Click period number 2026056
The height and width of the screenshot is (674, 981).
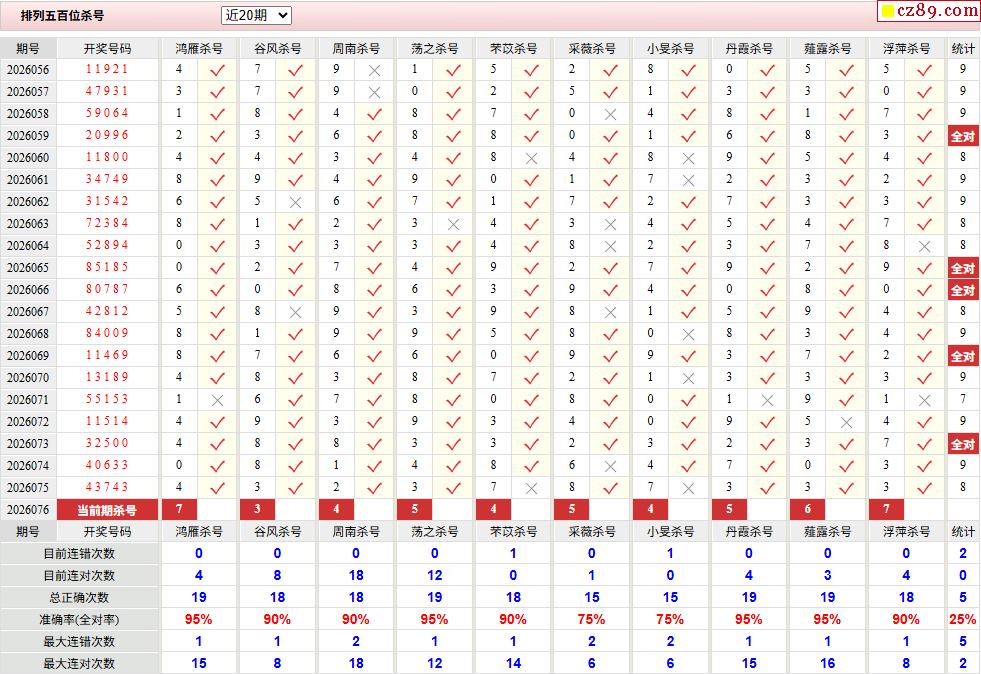pyautogui.click(x=28, y=69)
